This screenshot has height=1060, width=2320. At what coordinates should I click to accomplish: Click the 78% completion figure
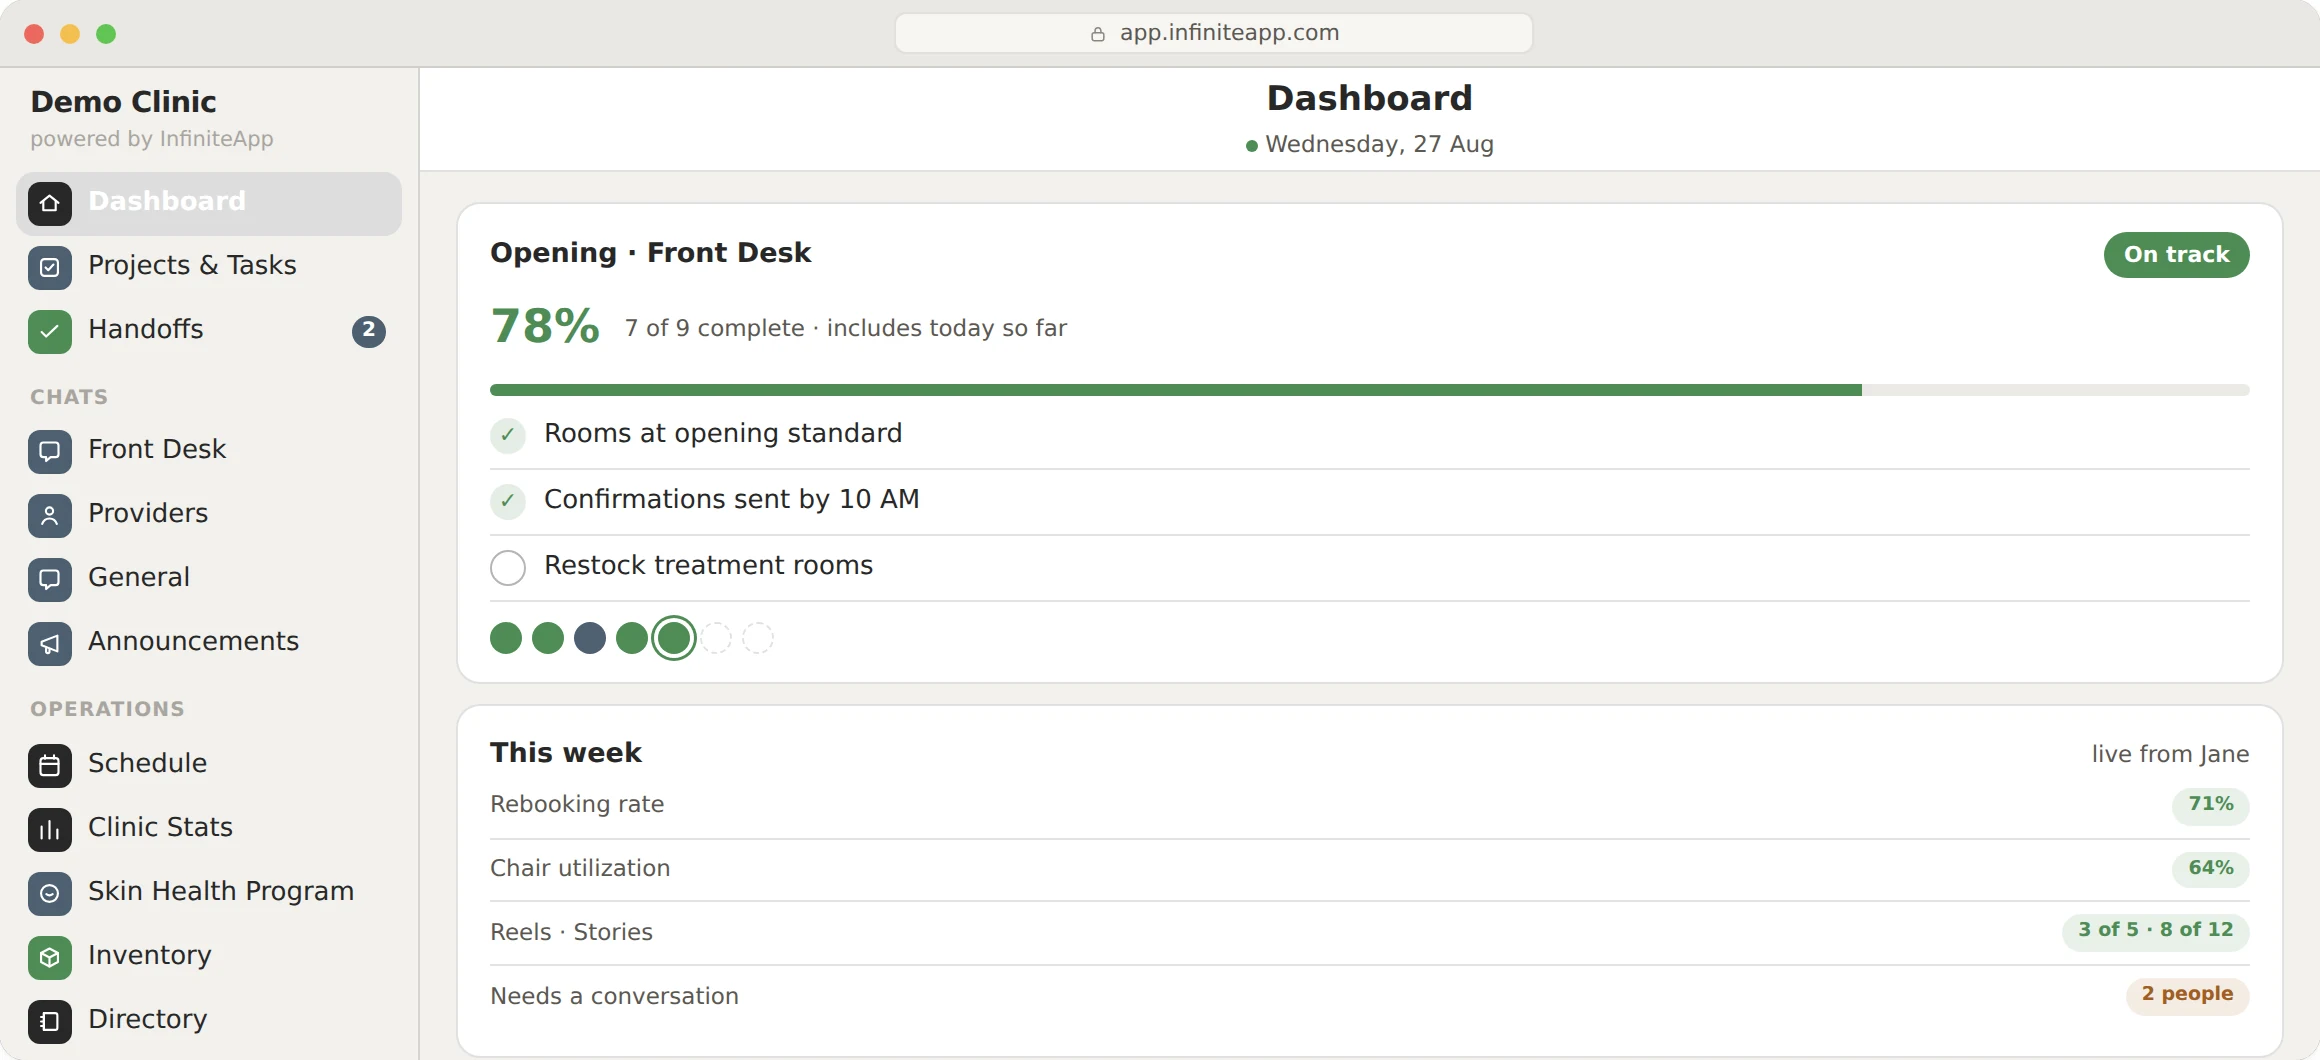click(x=545, y=327)
